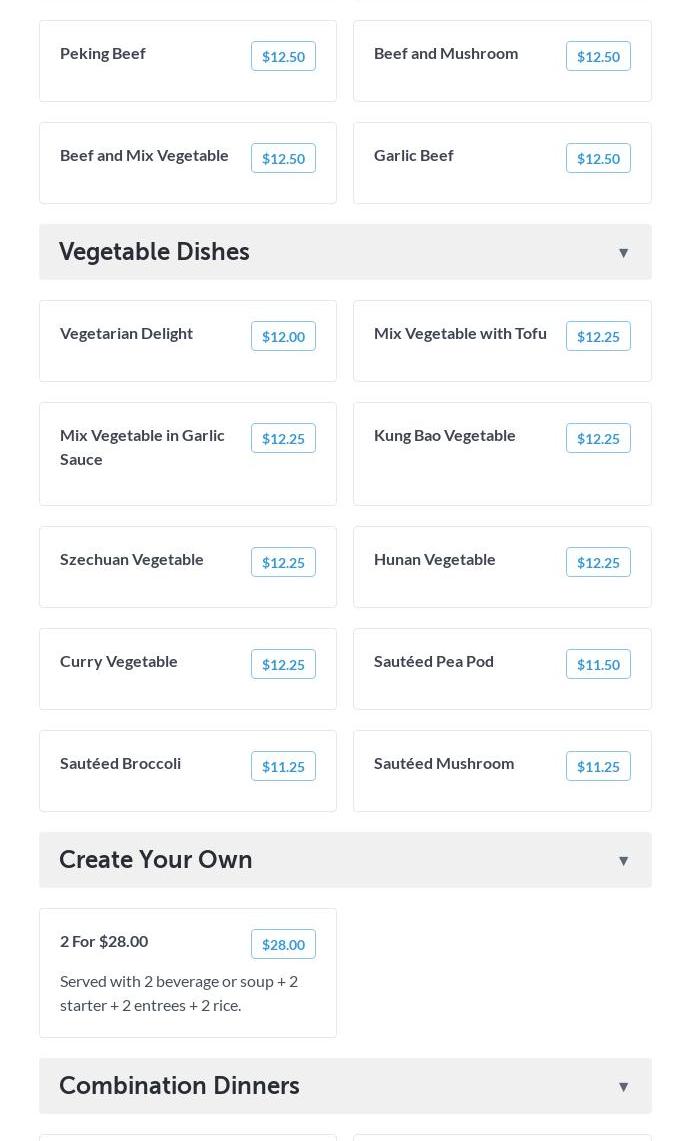This screenshot has height=1141, width=690.
Task: Click the Beef and Mix Vegetable price
Action: pyautogui.click(x=283, y=158)
